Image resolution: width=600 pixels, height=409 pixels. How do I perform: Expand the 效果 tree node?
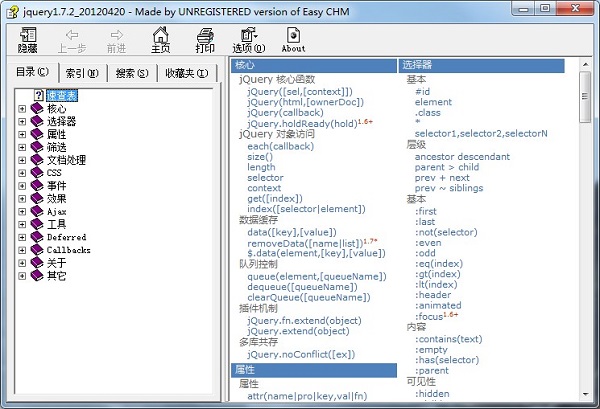(22, 199)
